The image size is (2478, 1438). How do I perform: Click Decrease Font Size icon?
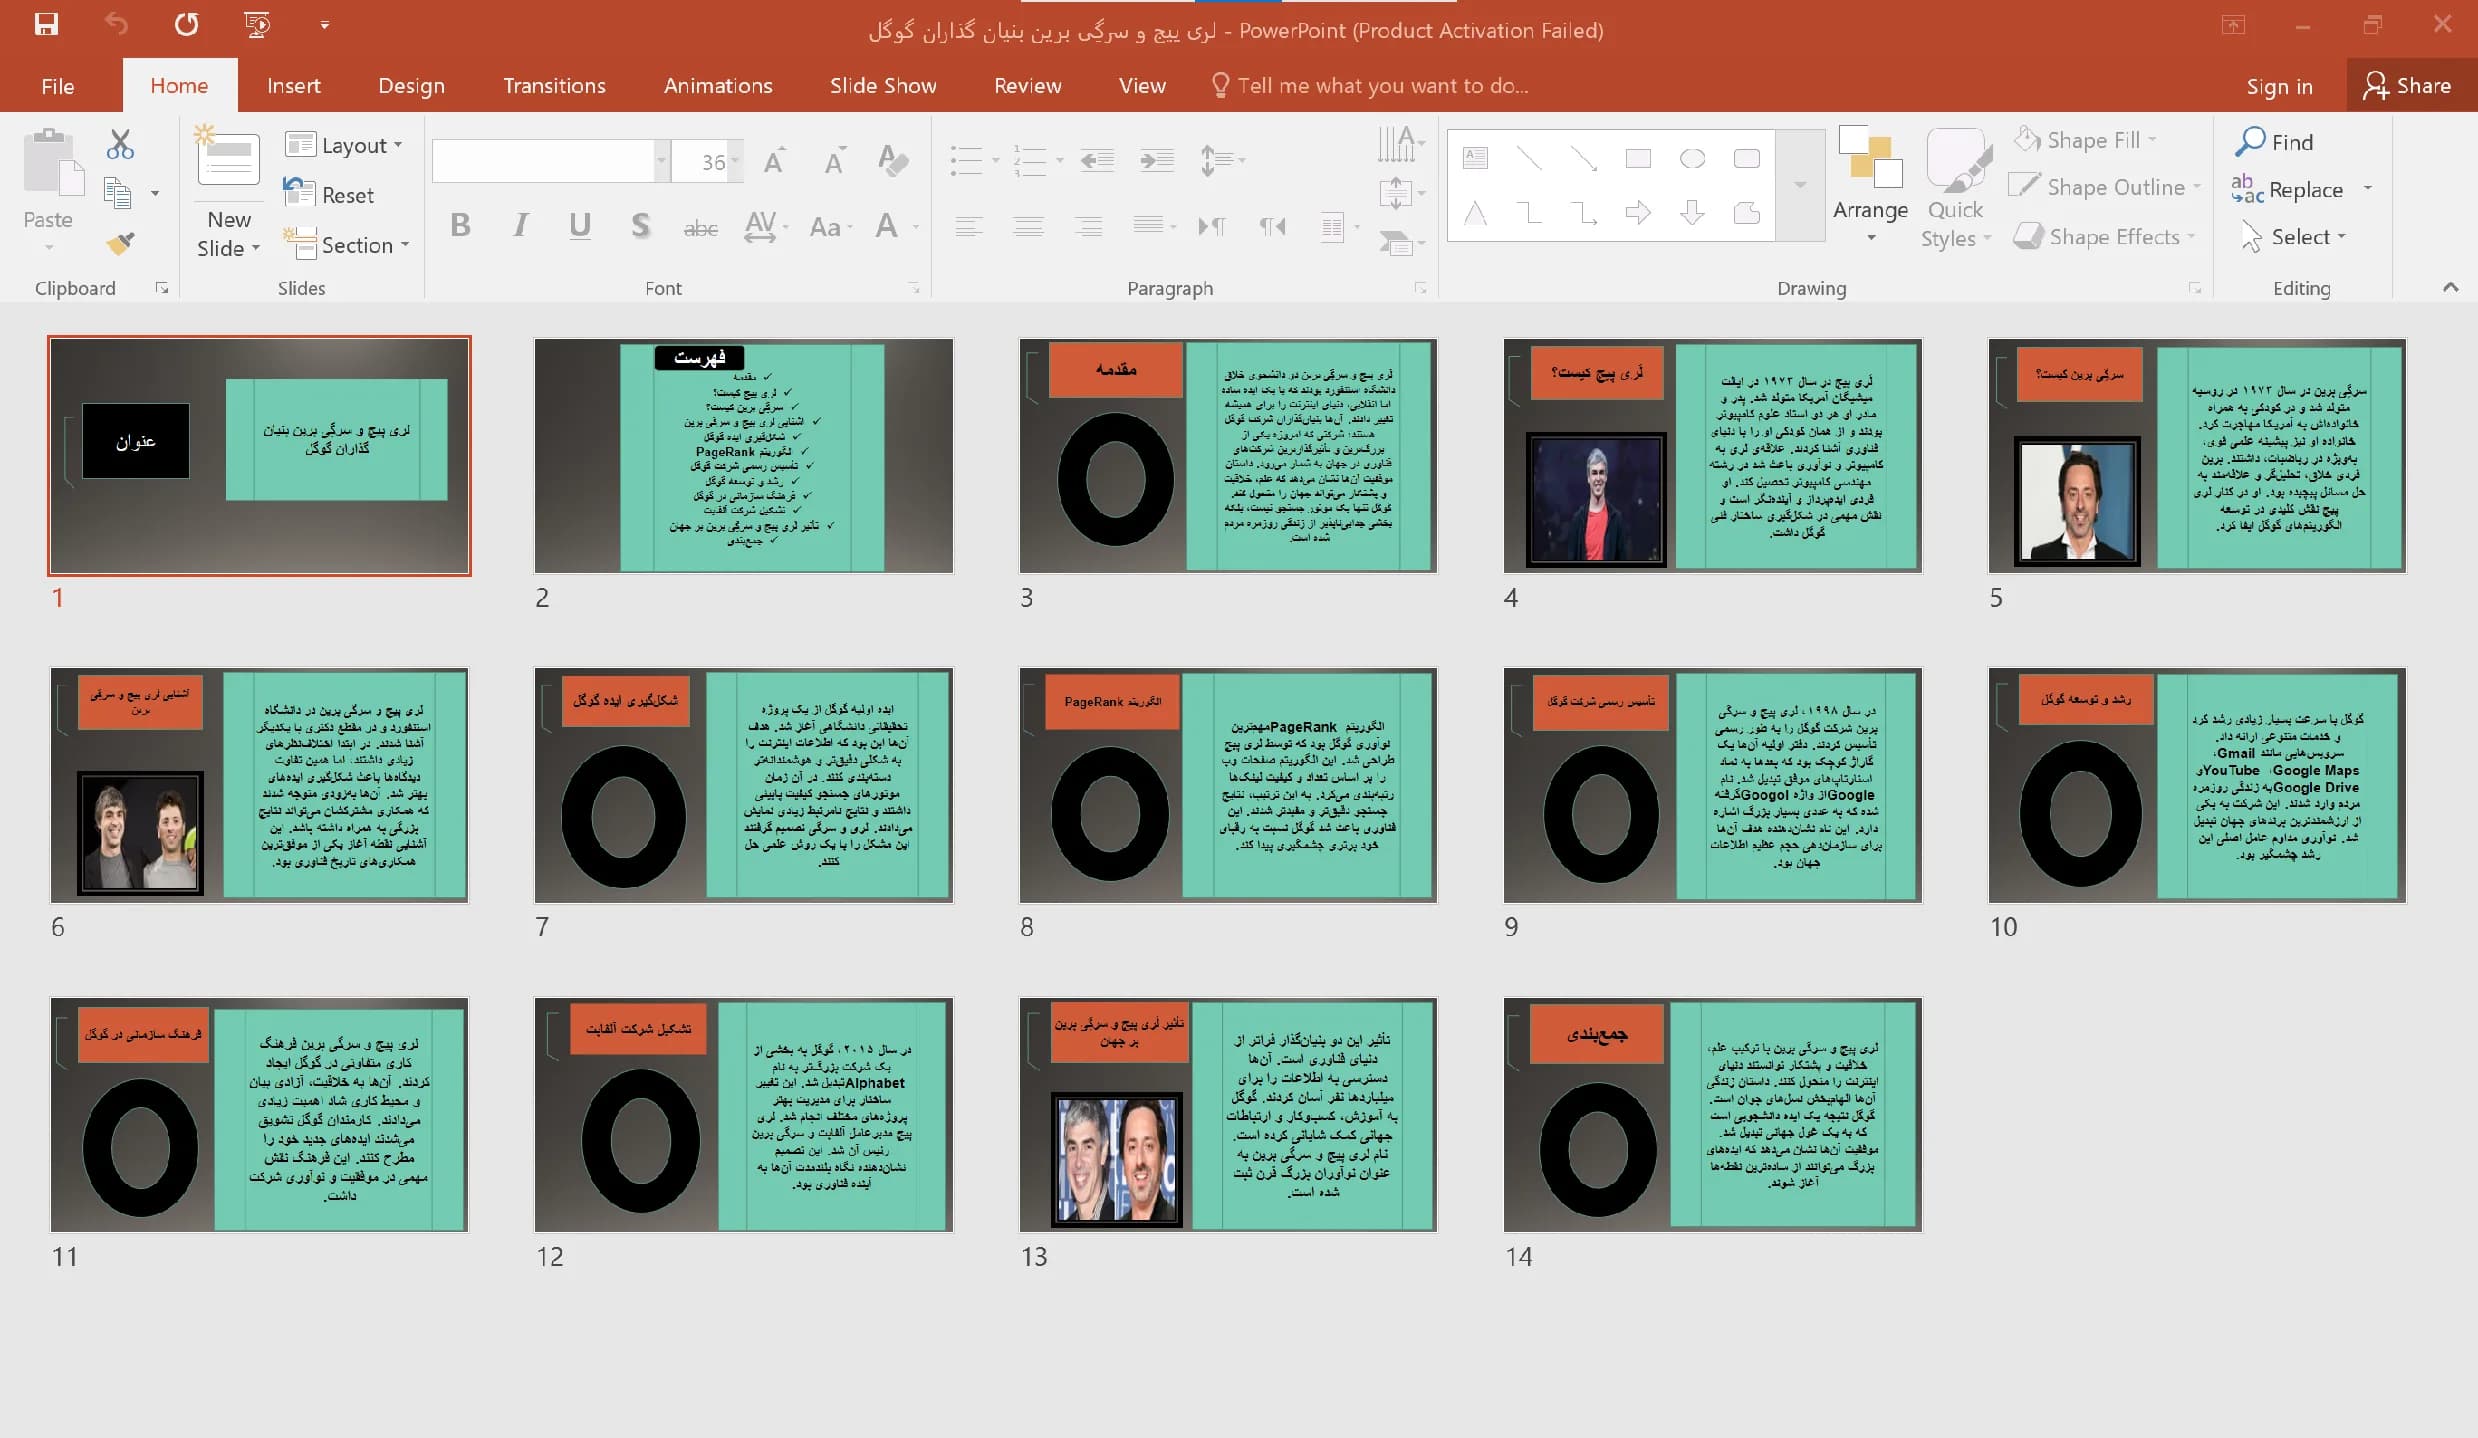tap(834, 161)
